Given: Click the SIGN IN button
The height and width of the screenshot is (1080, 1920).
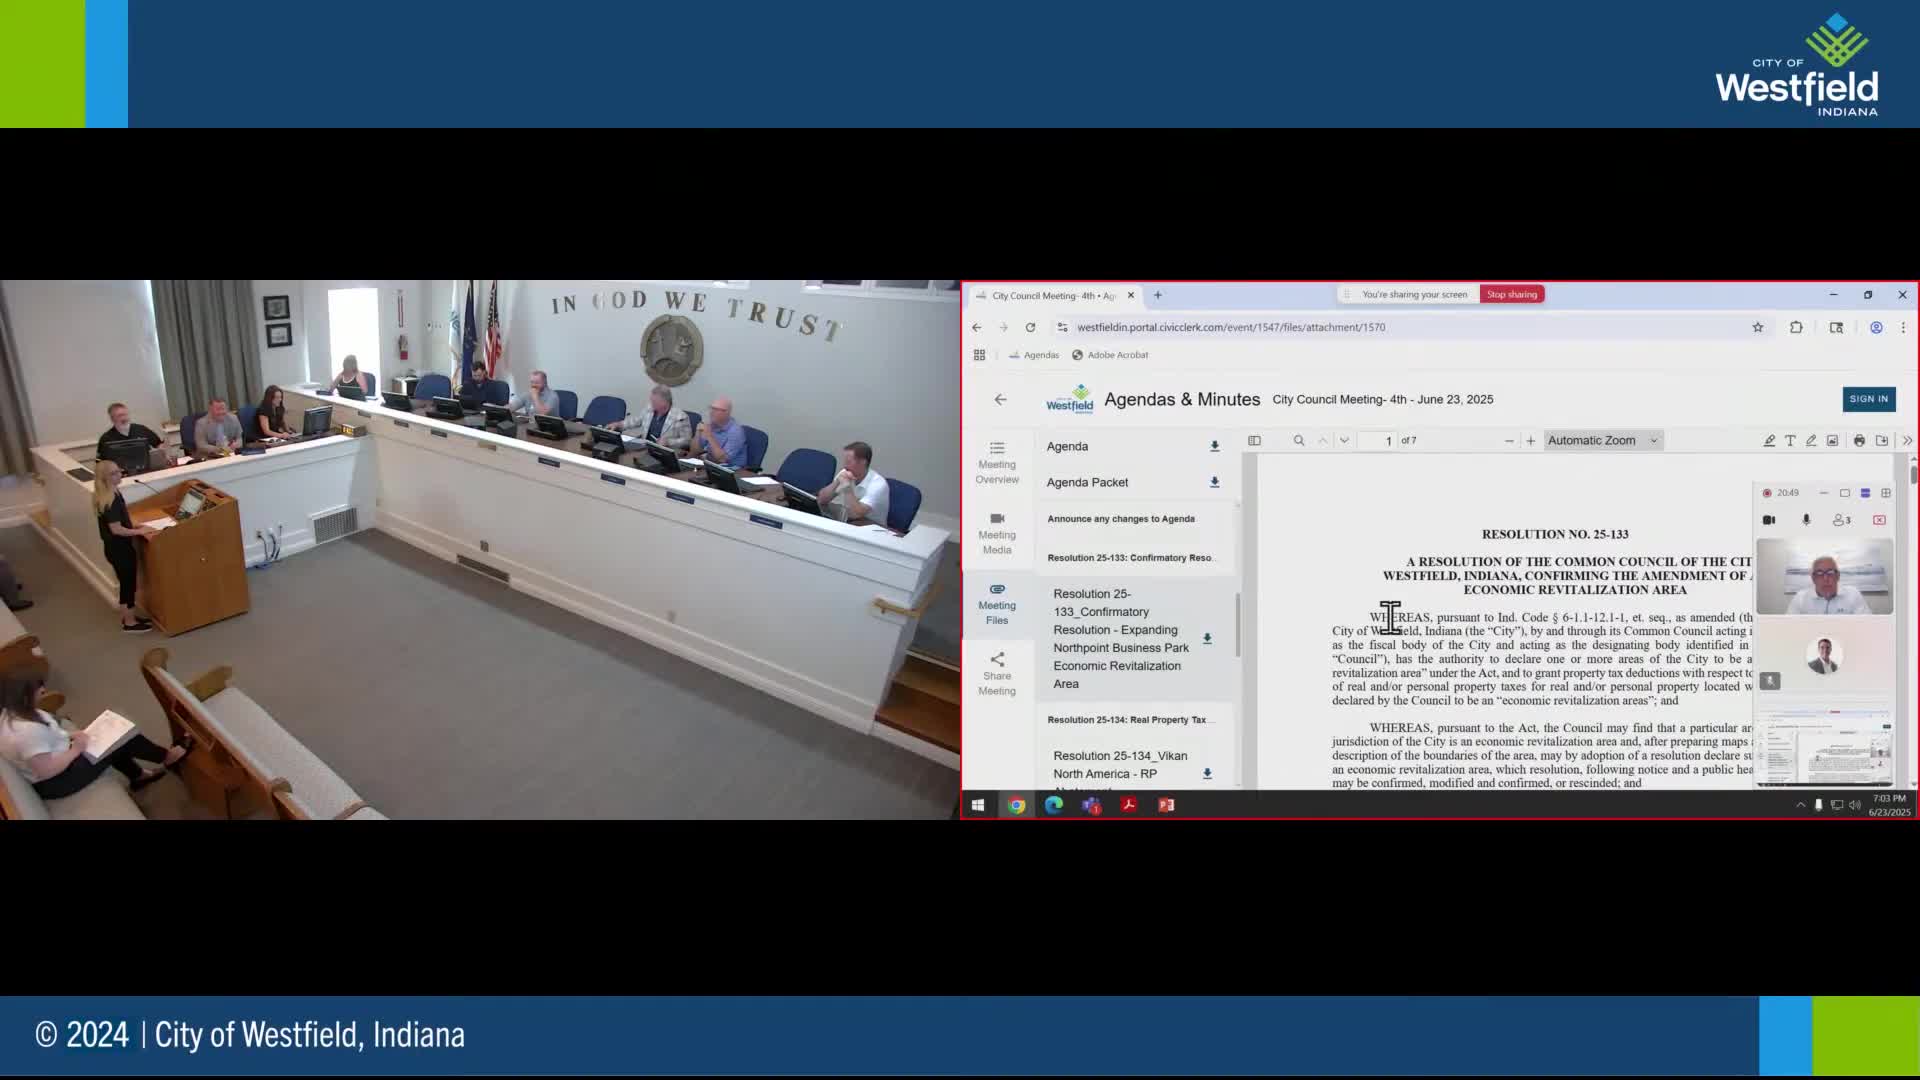Looking at the screenshot, I should click(x=1868, y=399).
